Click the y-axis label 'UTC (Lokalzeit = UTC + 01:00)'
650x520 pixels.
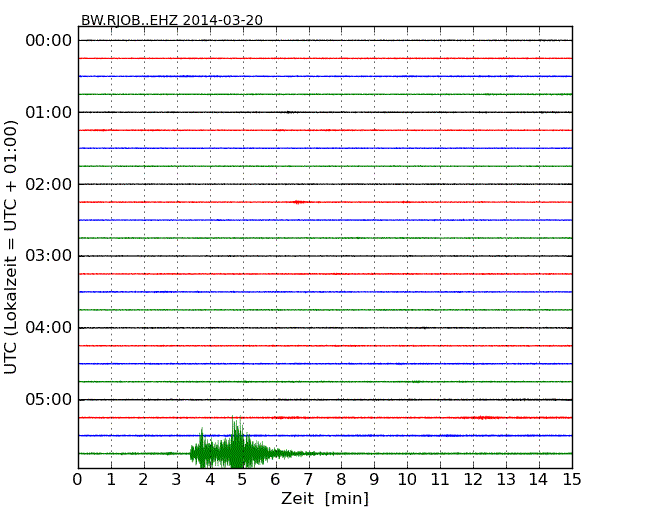pos(11,247)
